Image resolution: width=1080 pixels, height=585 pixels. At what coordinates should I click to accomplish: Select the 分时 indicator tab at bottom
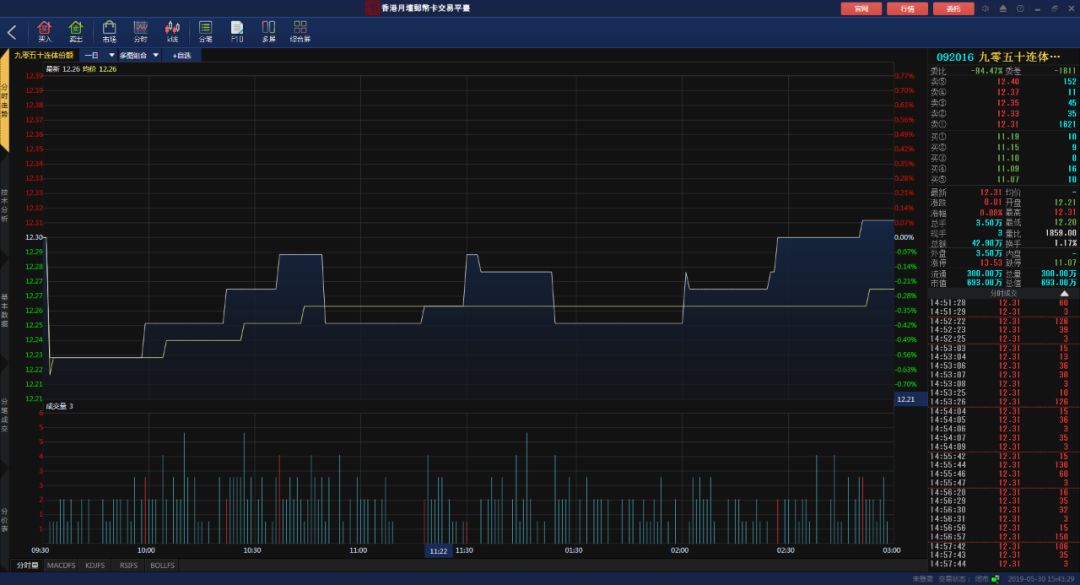pyautogui.click(x=28, y=565)
